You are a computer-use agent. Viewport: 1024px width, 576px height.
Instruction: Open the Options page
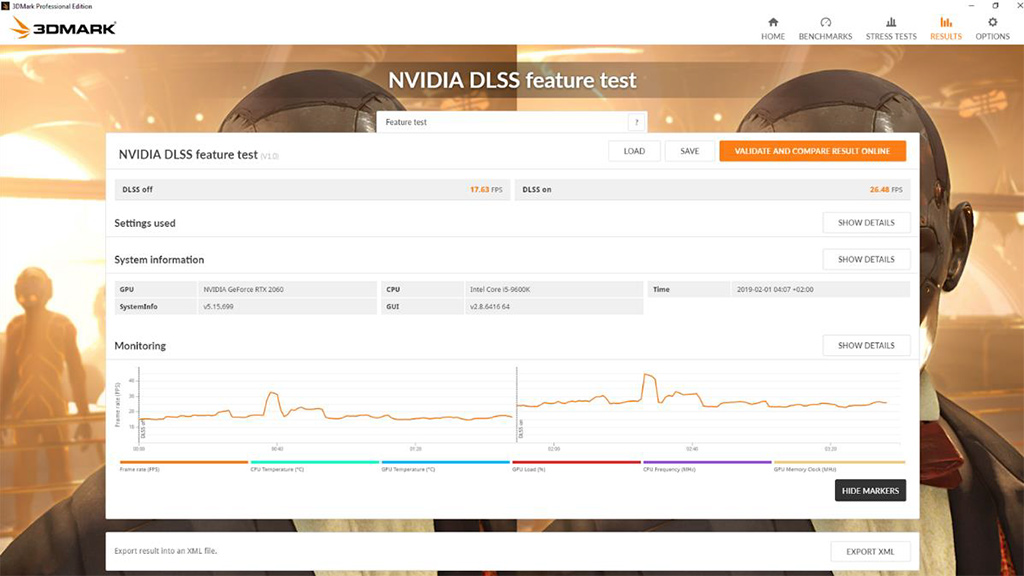[x=992, y=29]
